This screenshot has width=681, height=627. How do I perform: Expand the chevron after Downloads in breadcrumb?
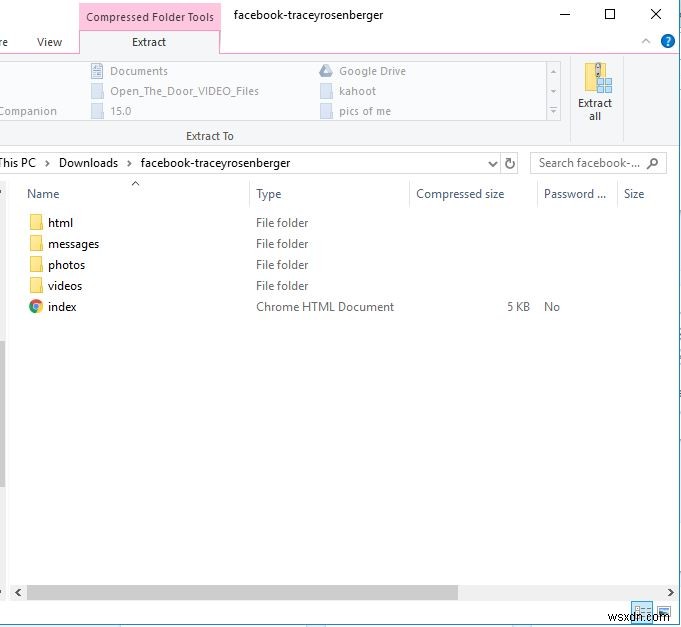(129, 163)
